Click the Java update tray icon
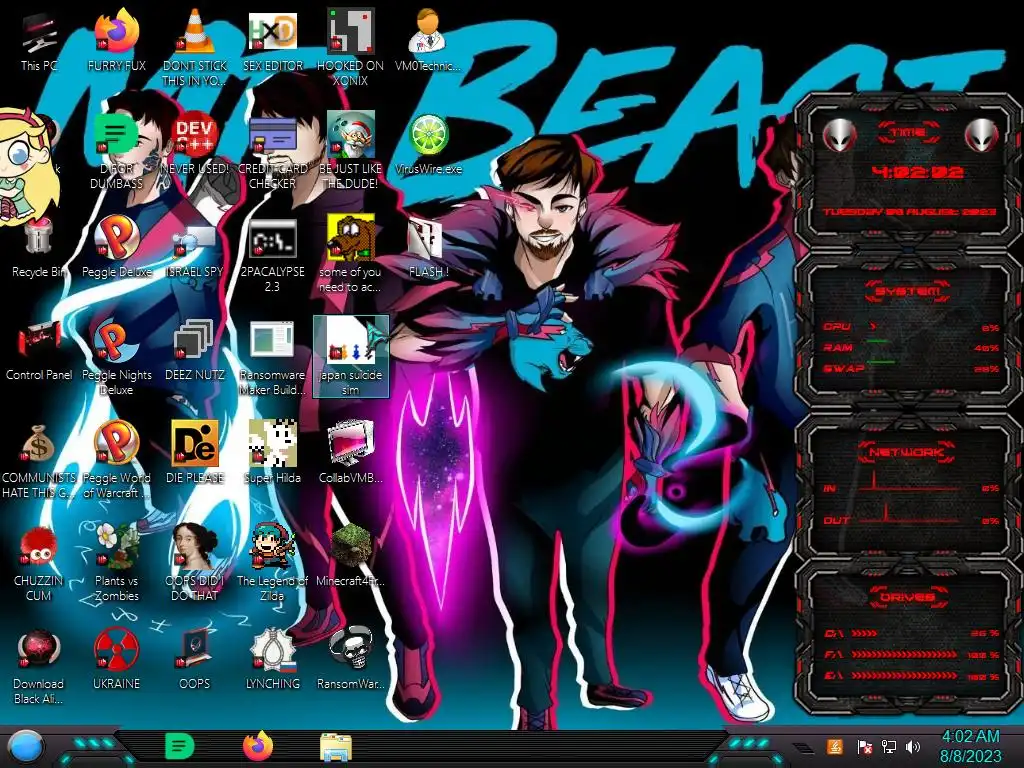Viewport: 1024px width, 768px height. 835,746
